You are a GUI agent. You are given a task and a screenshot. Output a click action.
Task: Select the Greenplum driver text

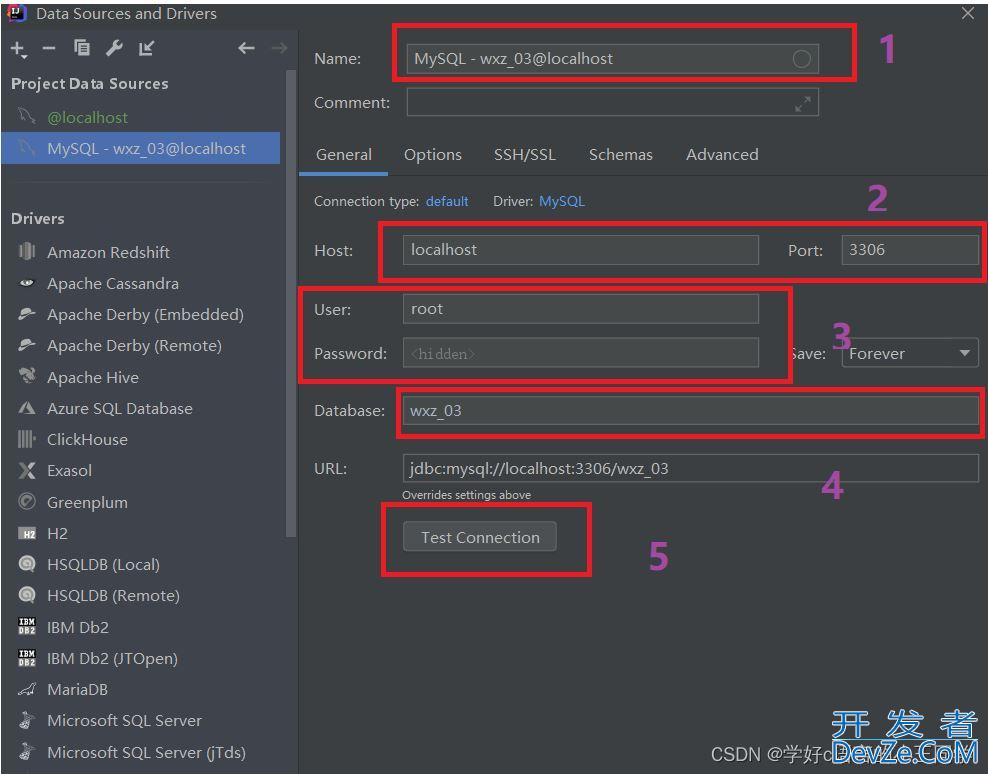pyautogui.click(x=87, y=502)
